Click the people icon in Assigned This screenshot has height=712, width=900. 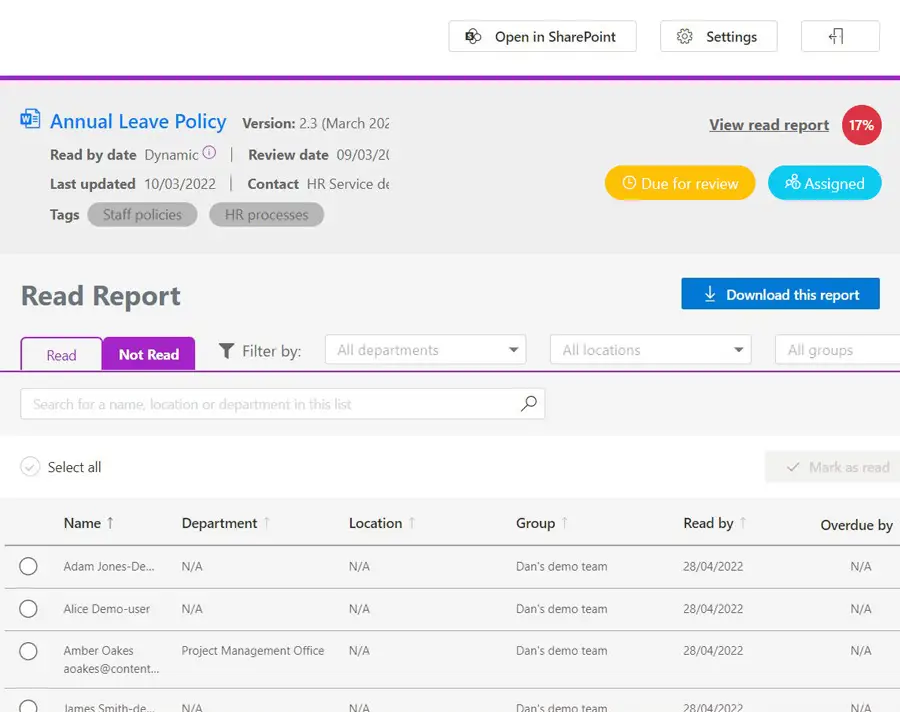792,183
